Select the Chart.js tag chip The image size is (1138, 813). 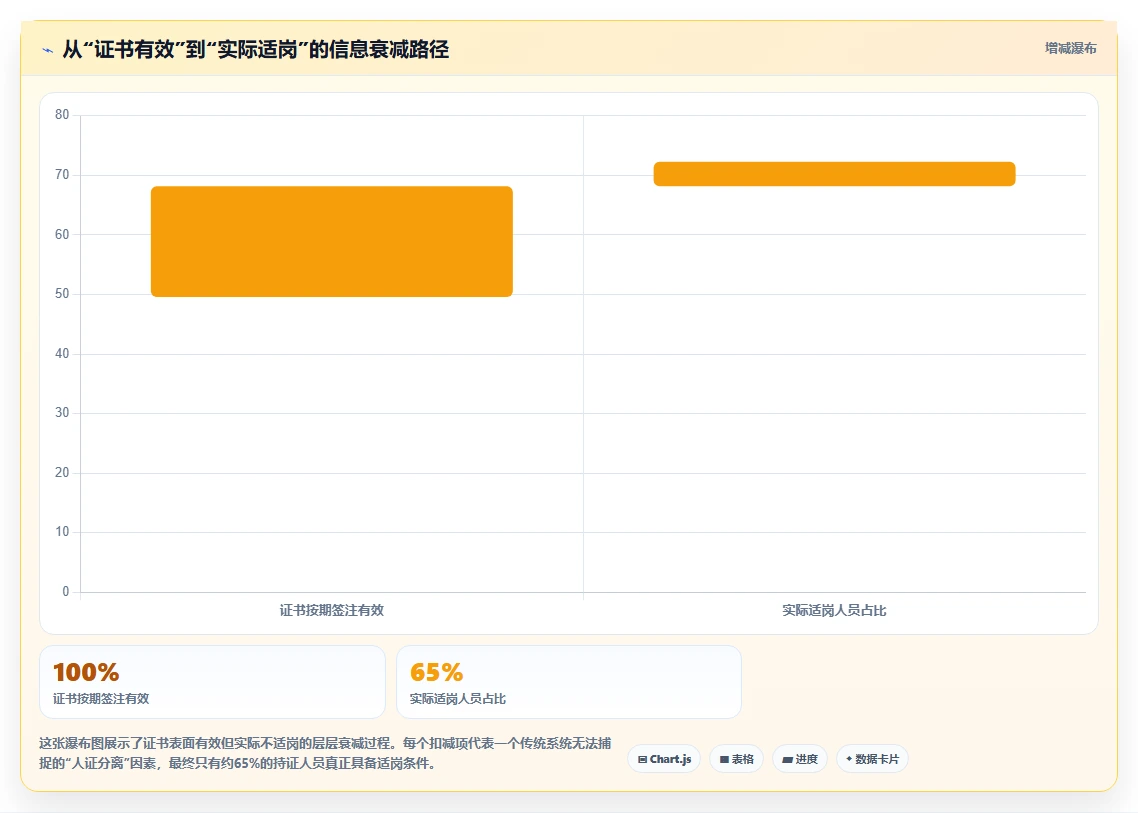point(664,759)
